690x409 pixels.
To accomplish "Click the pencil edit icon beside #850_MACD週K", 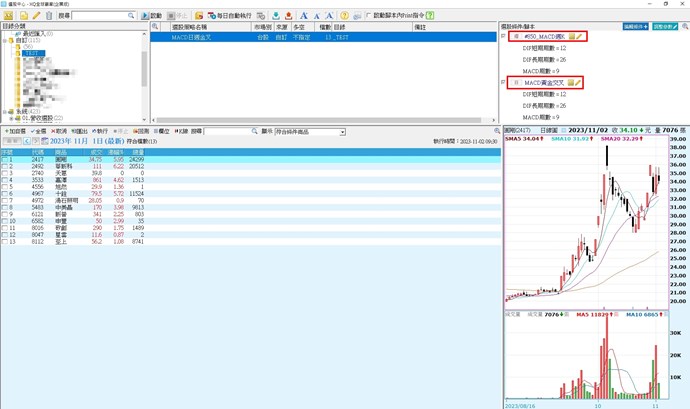I will [x=579, y=36].
